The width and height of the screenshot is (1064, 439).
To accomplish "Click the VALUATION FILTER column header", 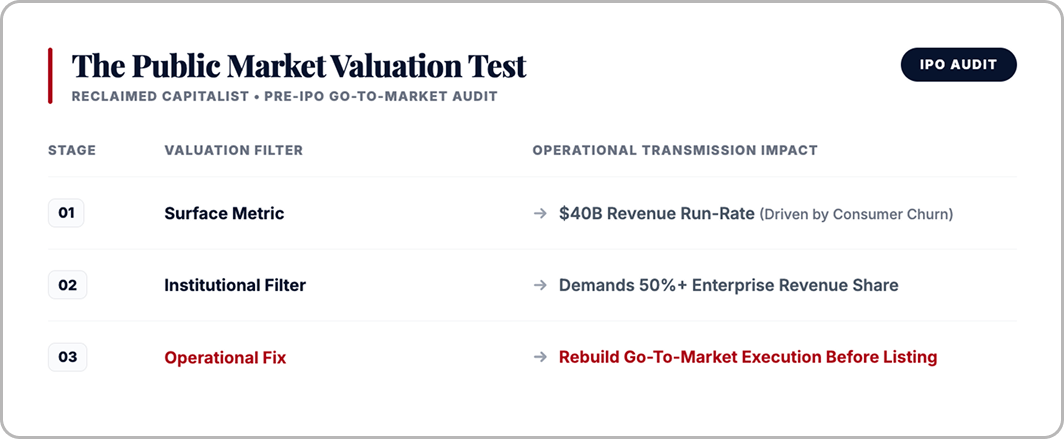I will (x=233, y=150).
